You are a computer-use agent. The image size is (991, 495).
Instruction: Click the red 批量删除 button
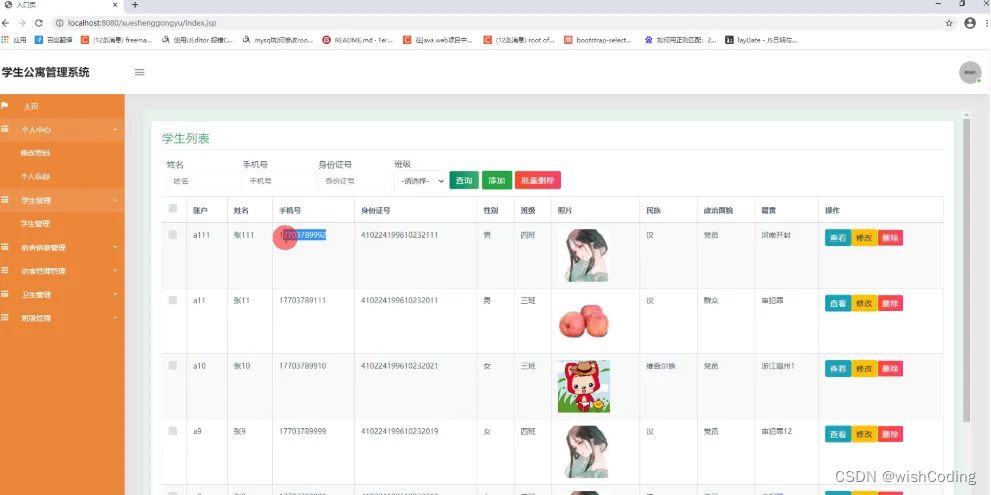pos(538,180)
